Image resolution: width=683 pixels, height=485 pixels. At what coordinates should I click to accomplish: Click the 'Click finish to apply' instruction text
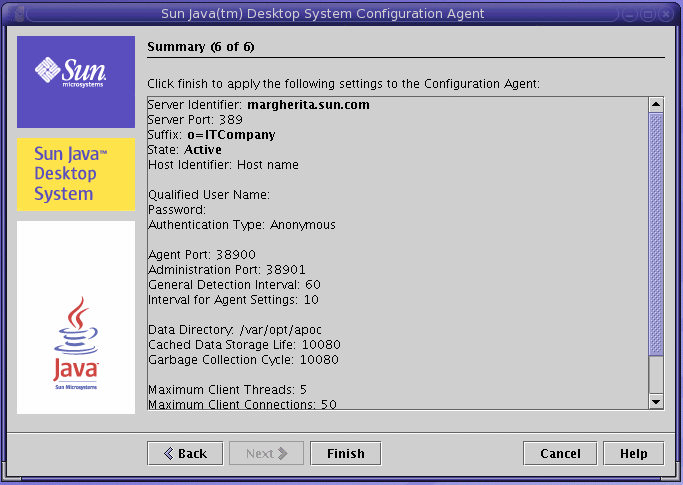[343, 84]
